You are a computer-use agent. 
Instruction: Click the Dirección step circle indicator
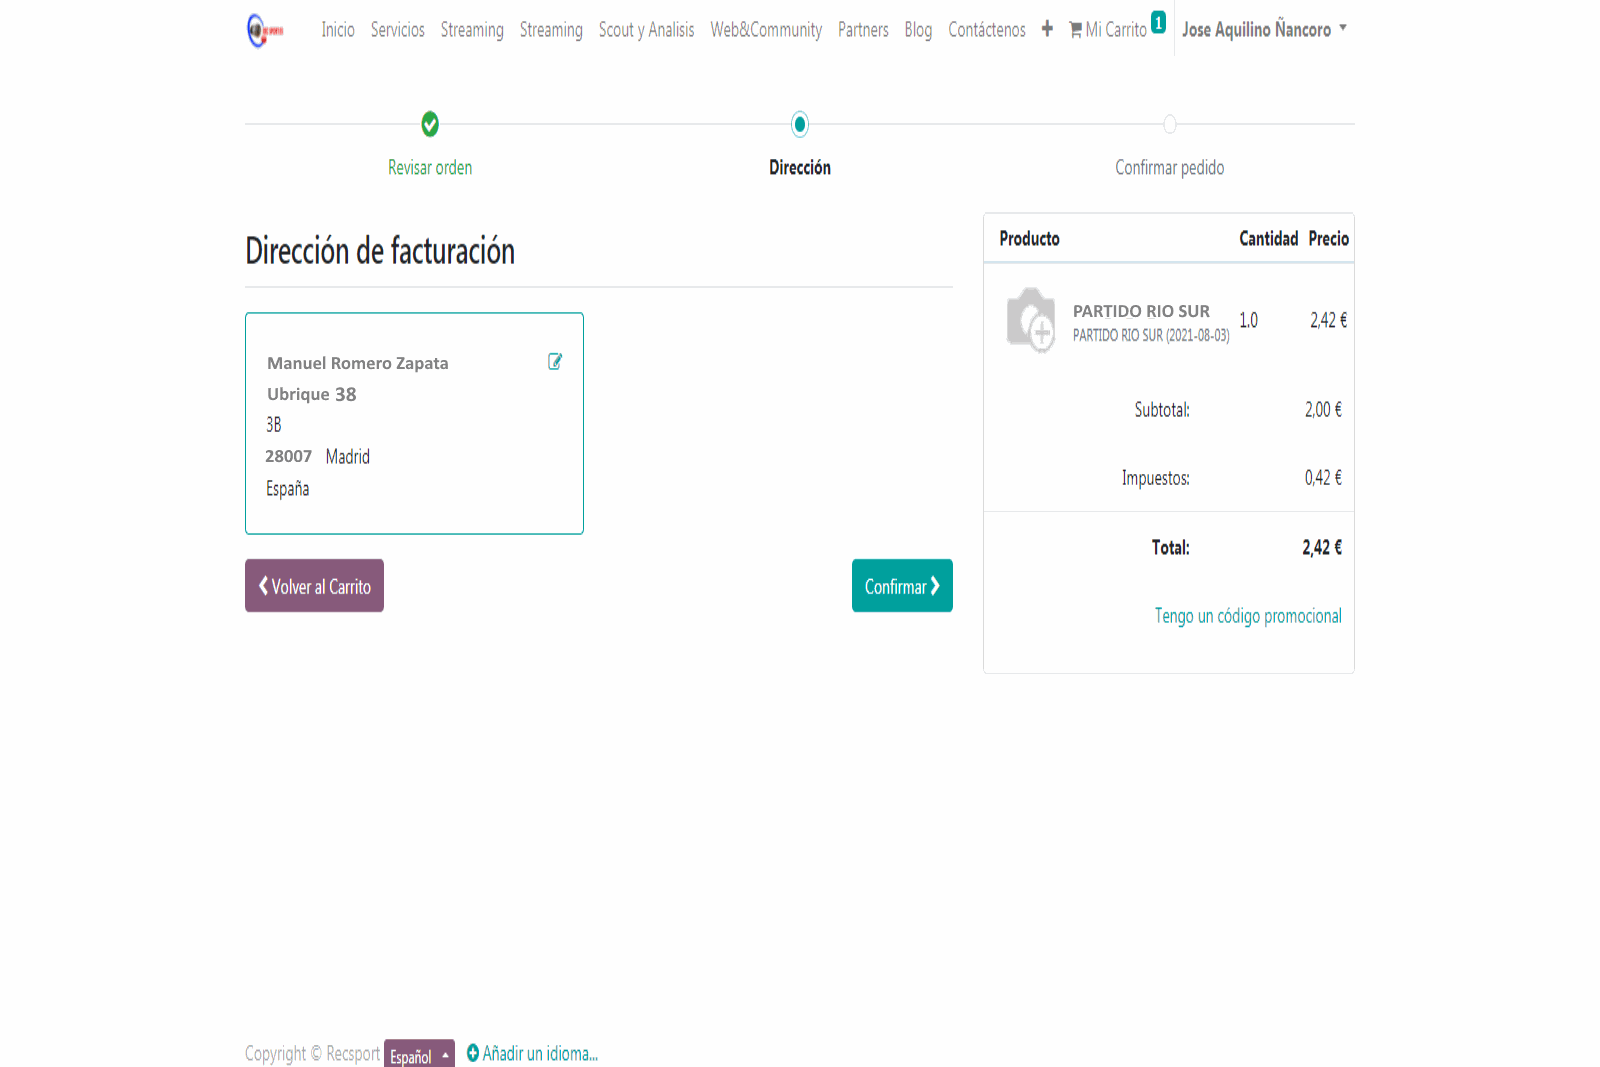coord(800,124)
